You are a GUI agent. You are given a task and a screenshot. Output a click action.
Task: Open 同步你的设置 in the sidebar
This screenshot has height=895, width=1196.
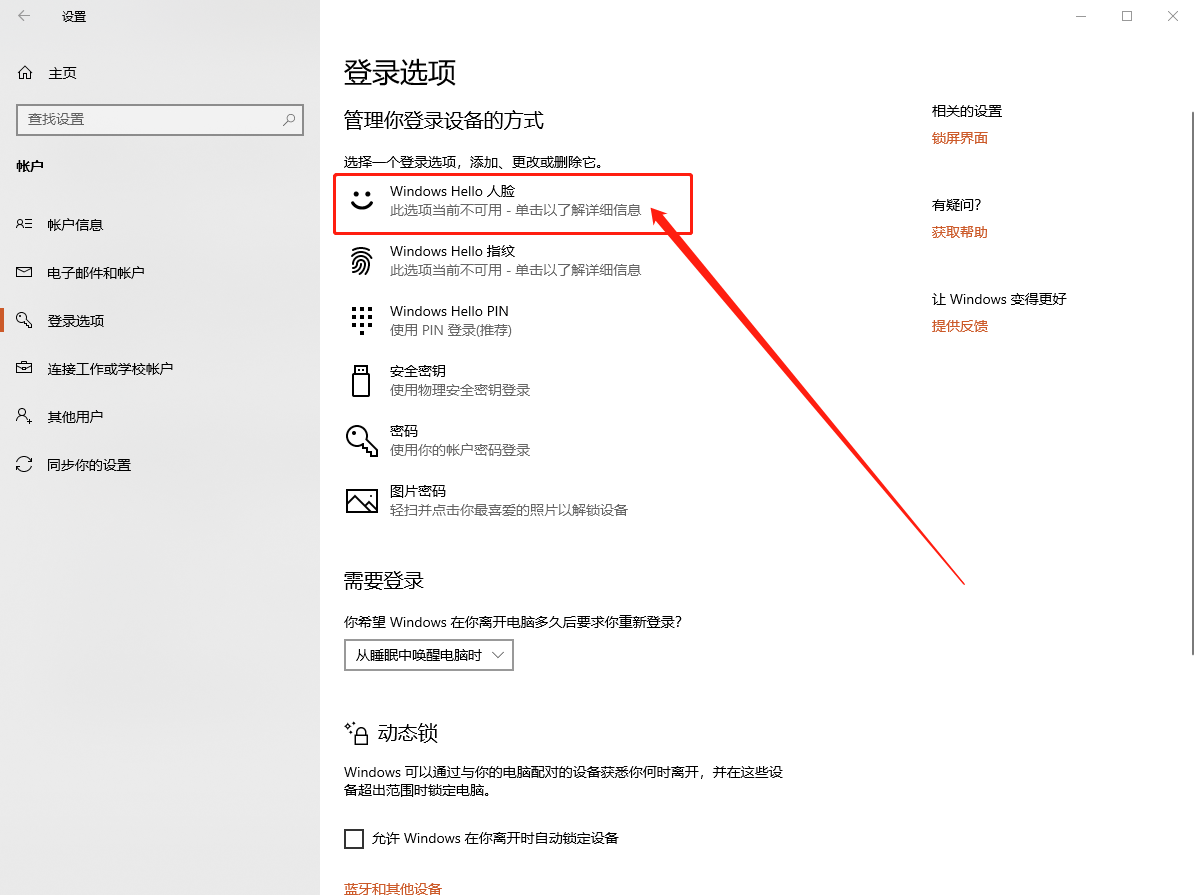tap(89, 465)
